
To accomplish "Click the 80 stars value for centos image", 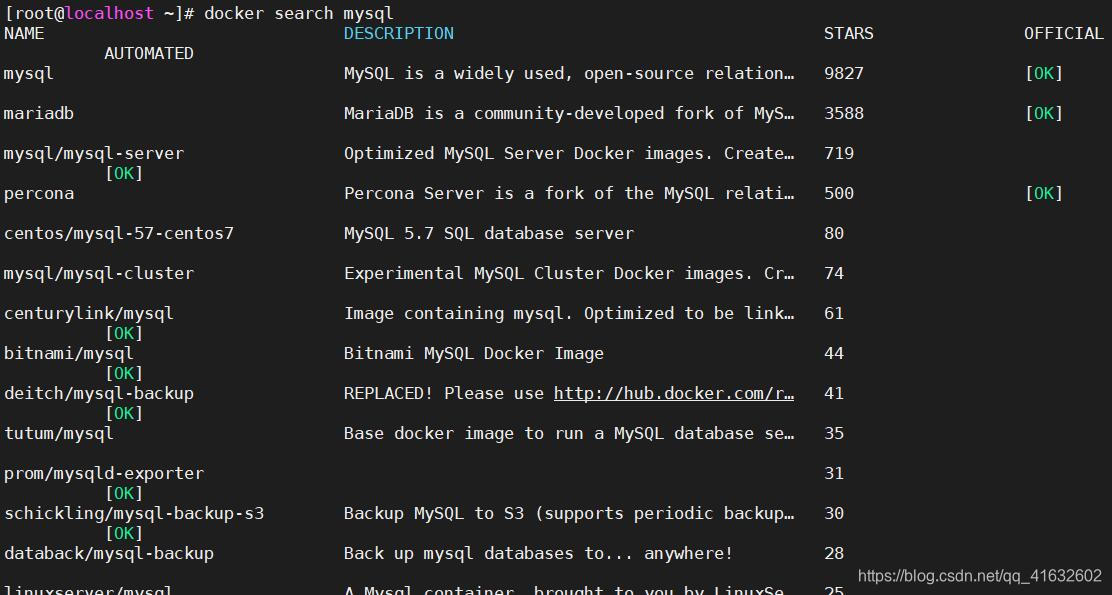I will click(834, 233).
